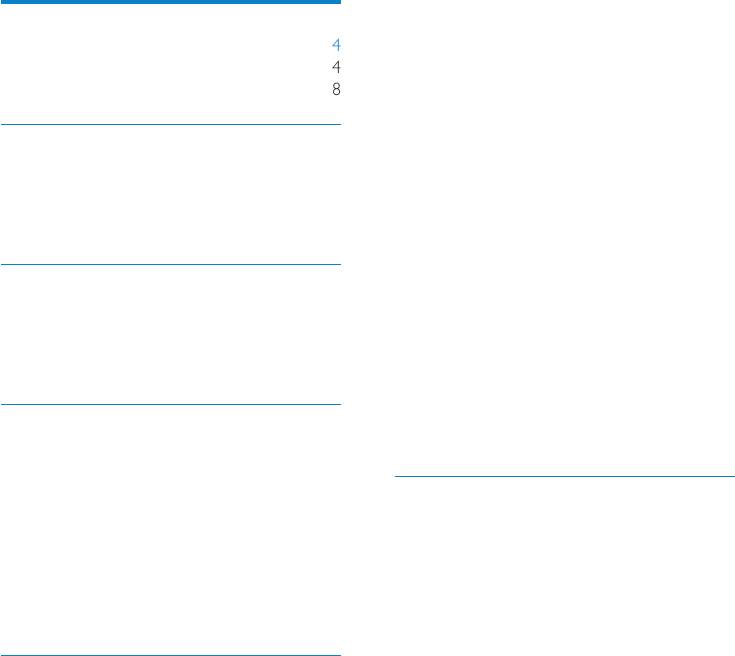Click the thin line below number 8

pyautogui.click(x=171, y=125)
